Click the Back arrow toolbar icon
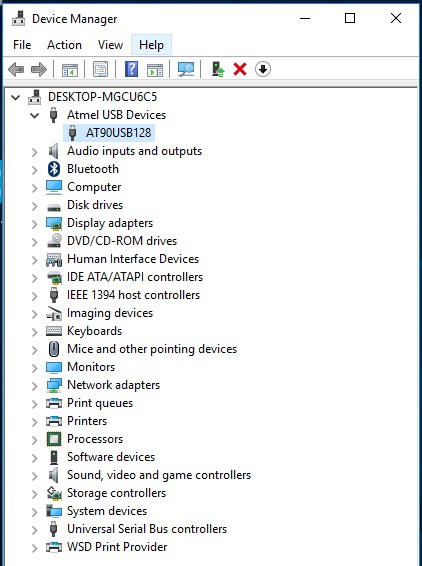The image size is (422, 566). tap(16, 69)
